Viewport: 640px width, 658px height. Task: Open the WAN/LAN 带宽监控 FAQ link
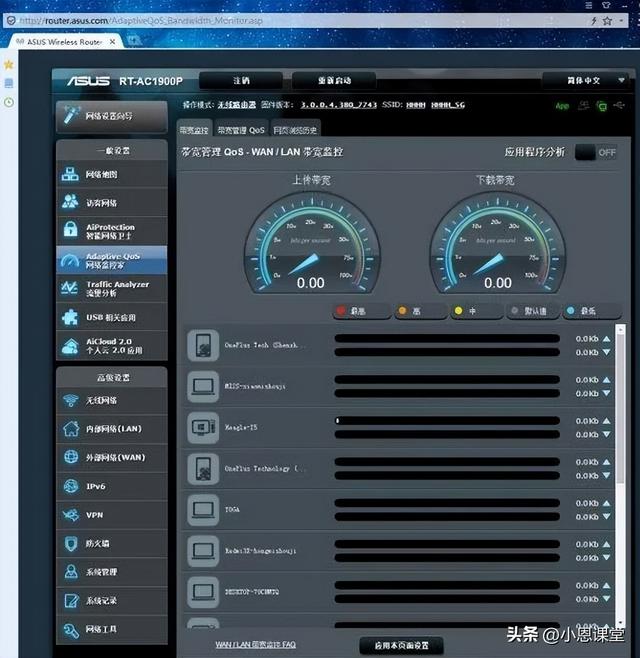click(256, 644)
